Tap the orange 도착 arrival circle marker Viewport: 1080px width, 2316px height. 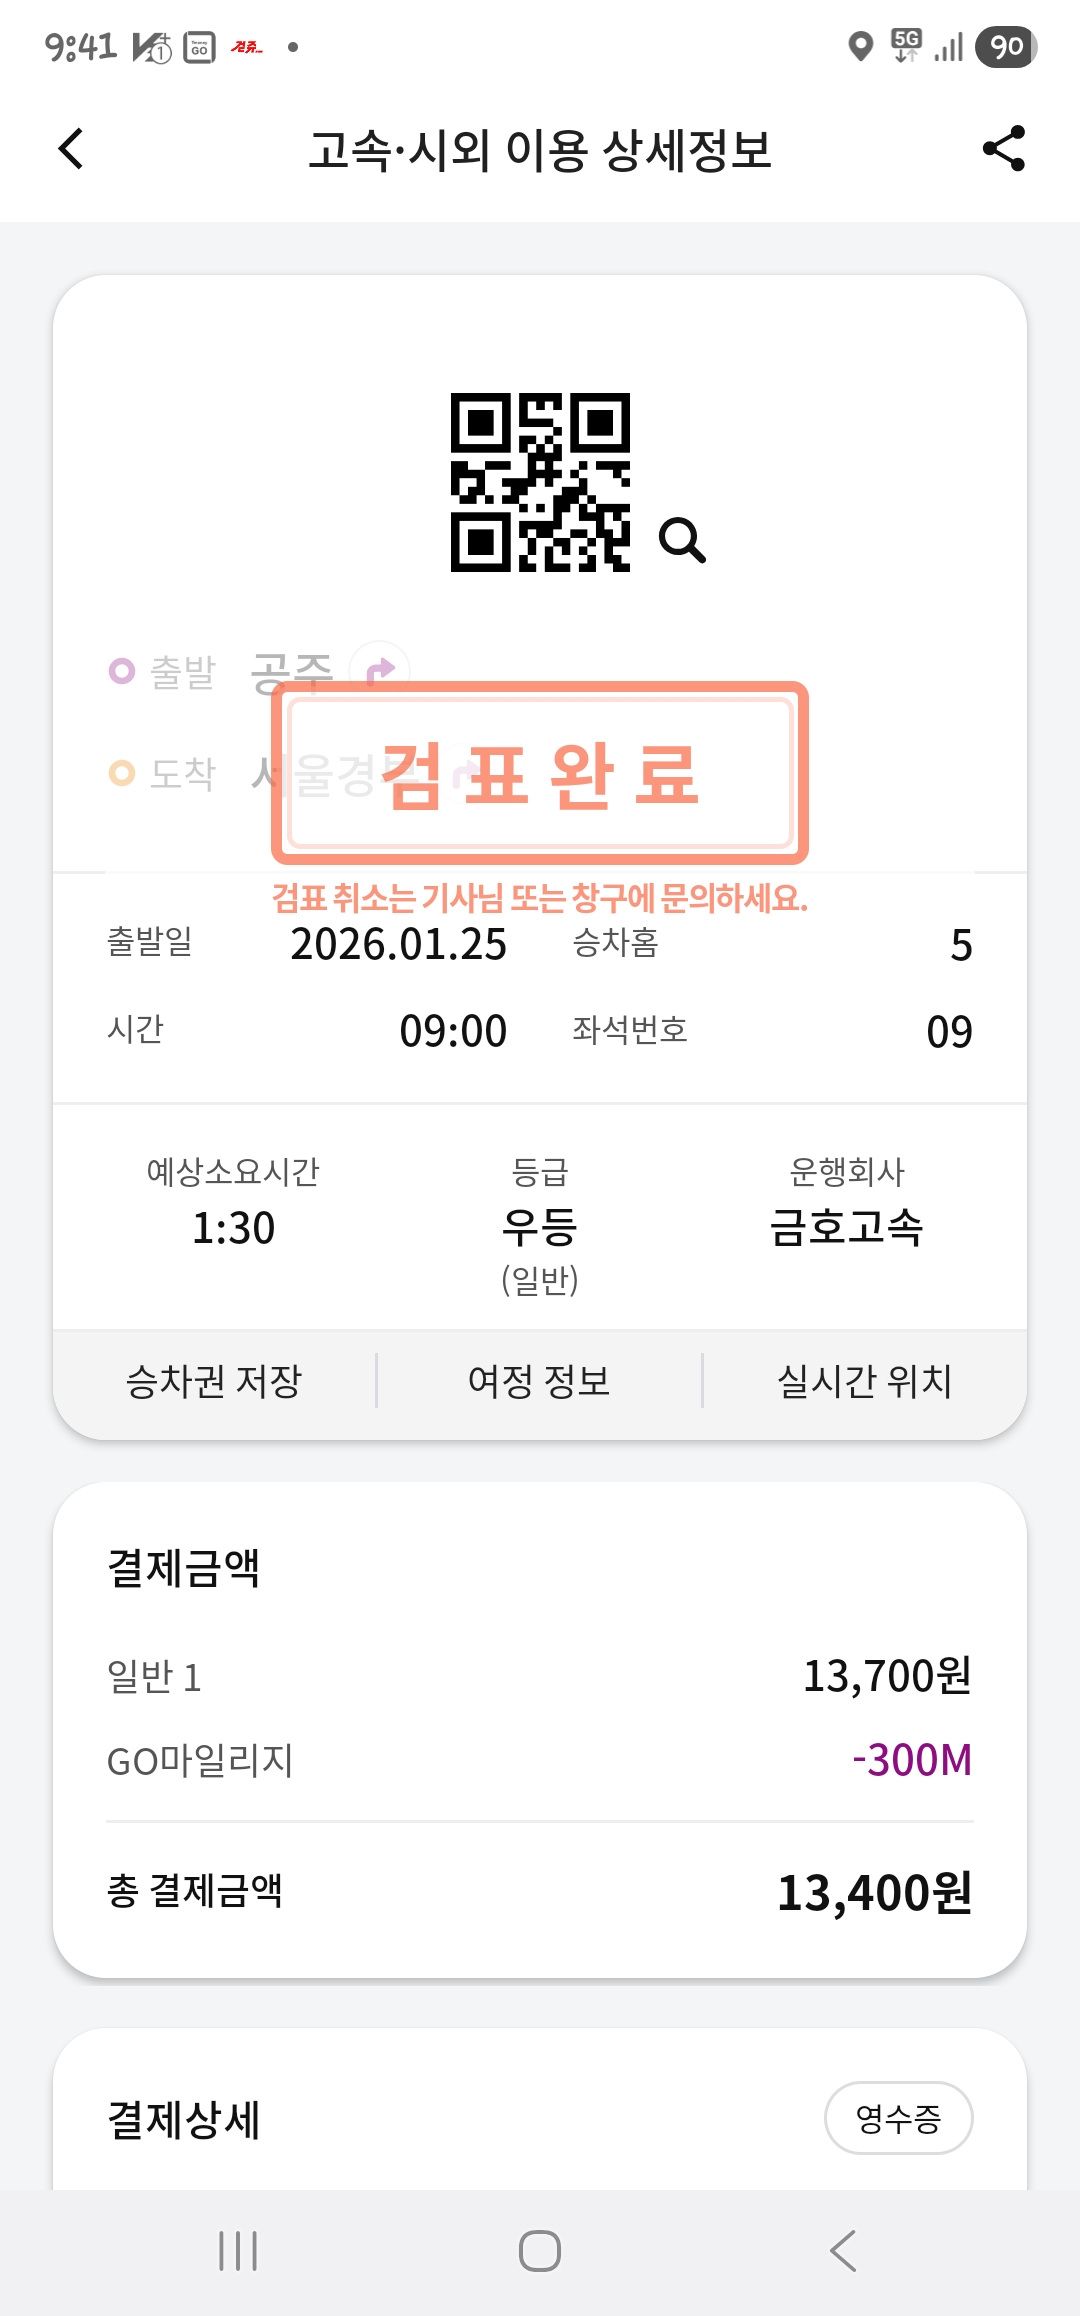click(122, 773)
